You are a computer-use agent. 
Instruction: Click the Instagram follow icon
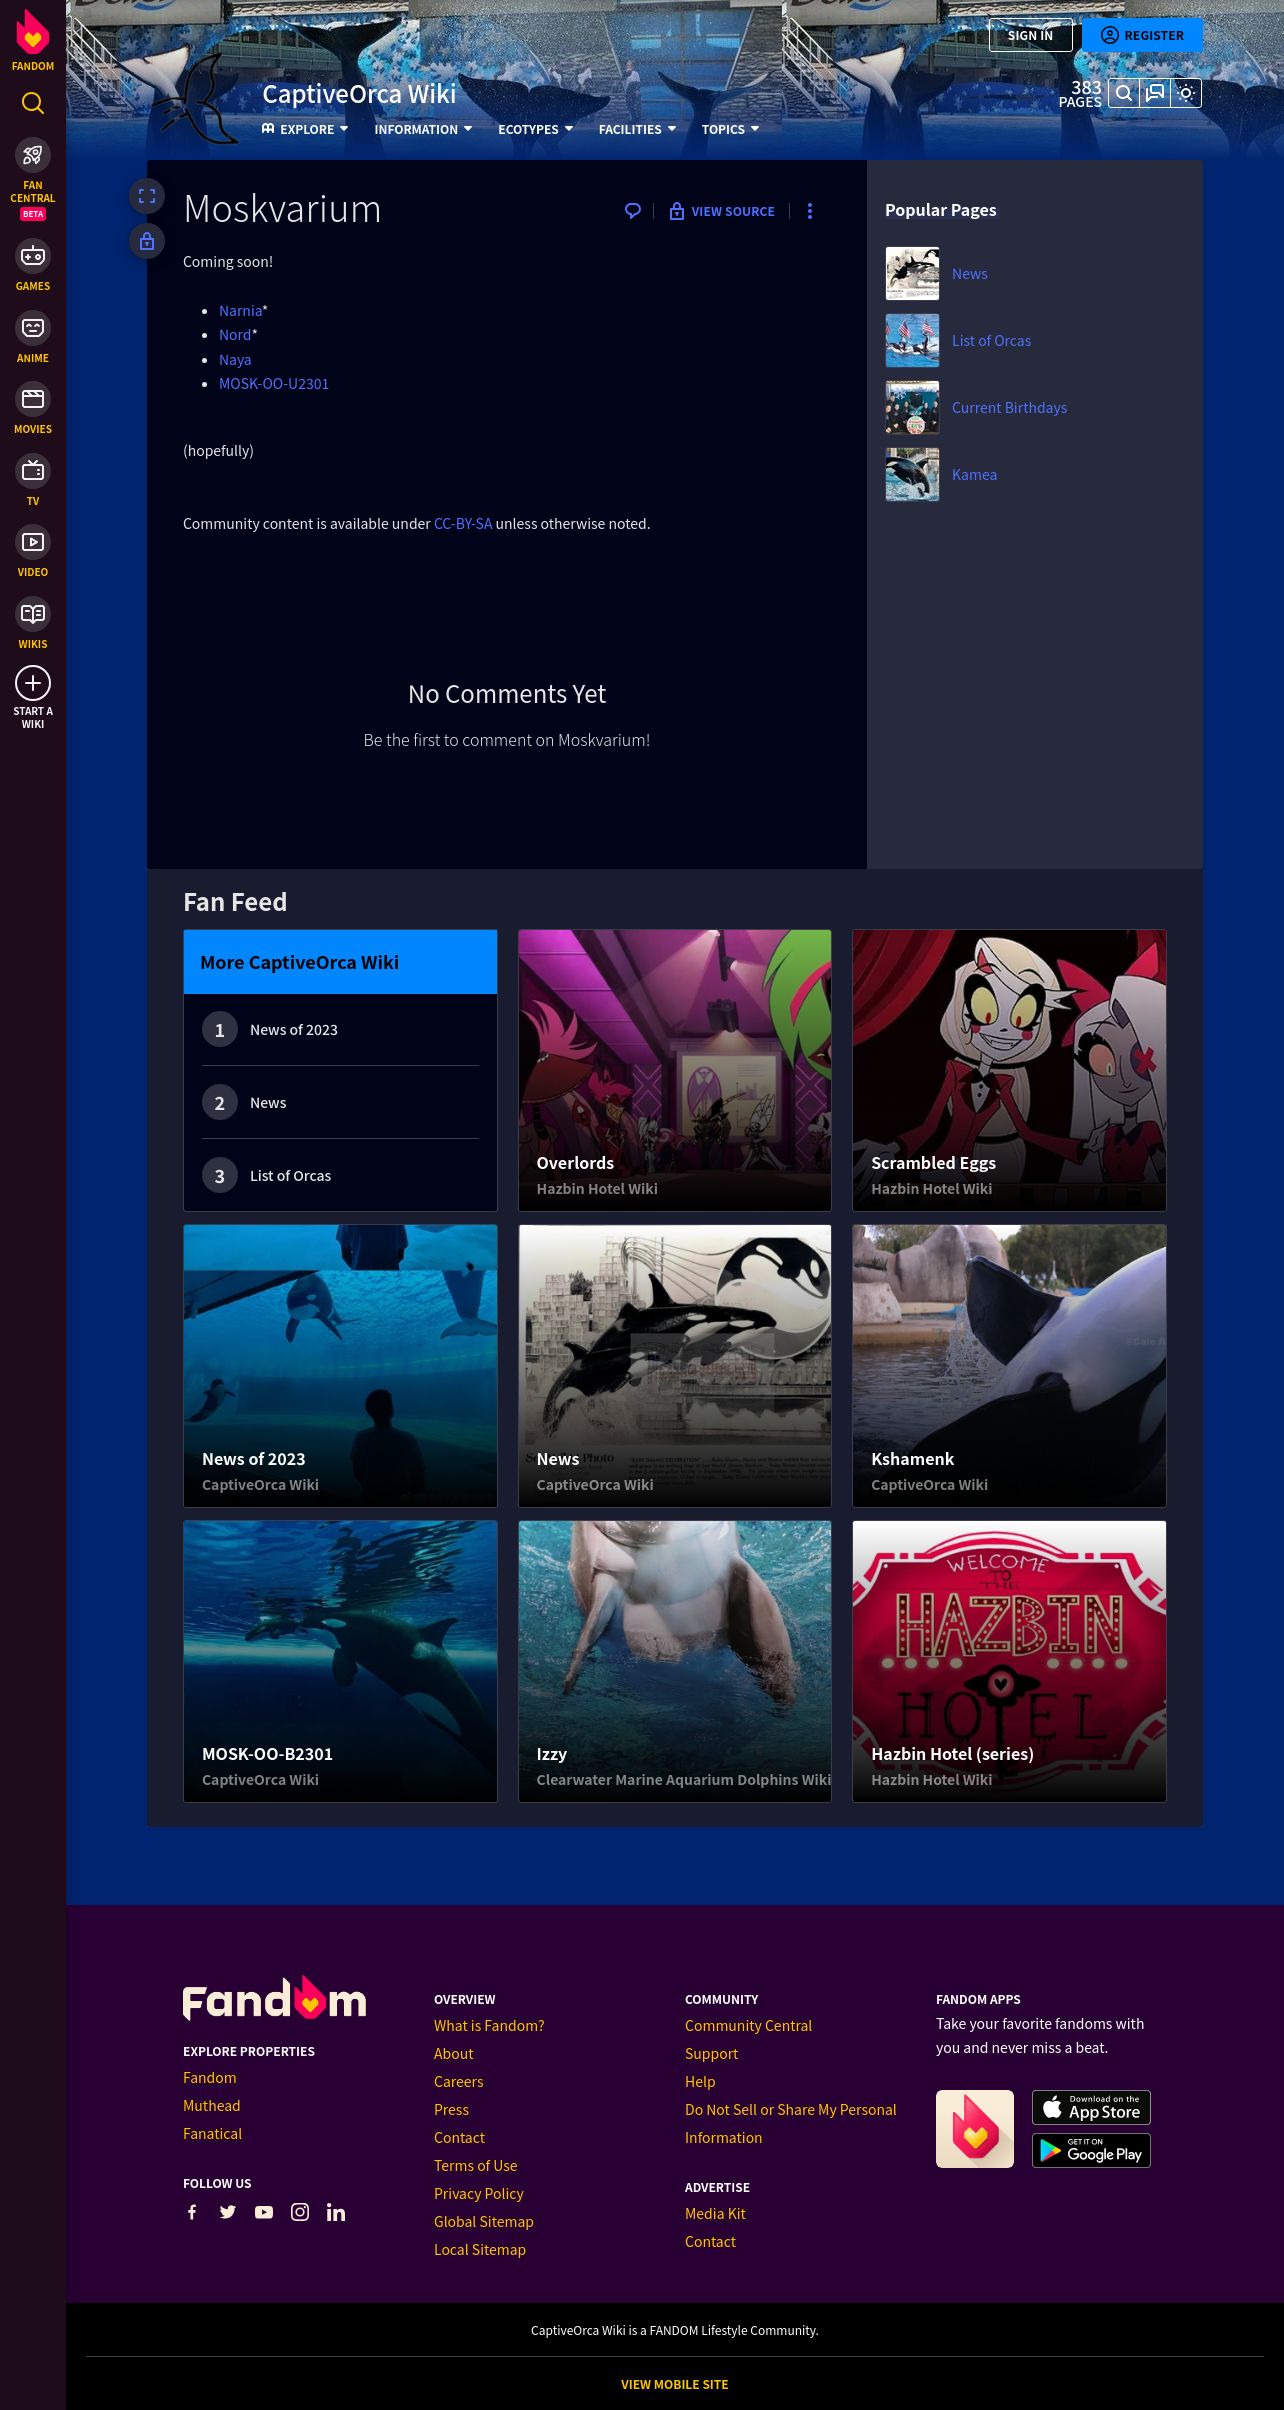(x=300, y=2212)
